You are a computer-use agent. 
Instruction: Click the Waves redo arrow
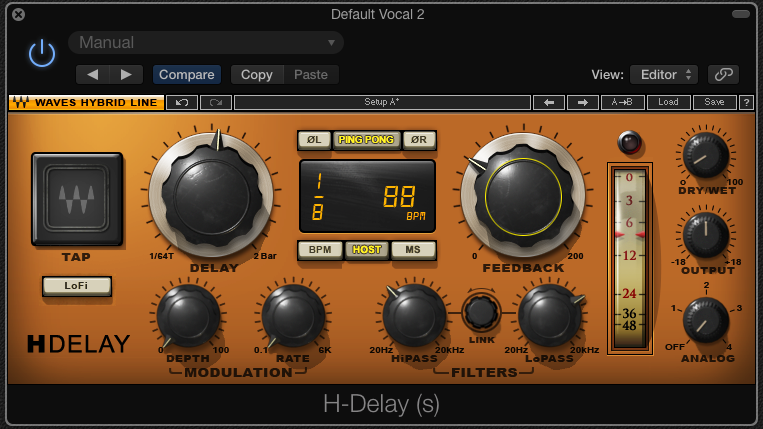click(216, 102)
